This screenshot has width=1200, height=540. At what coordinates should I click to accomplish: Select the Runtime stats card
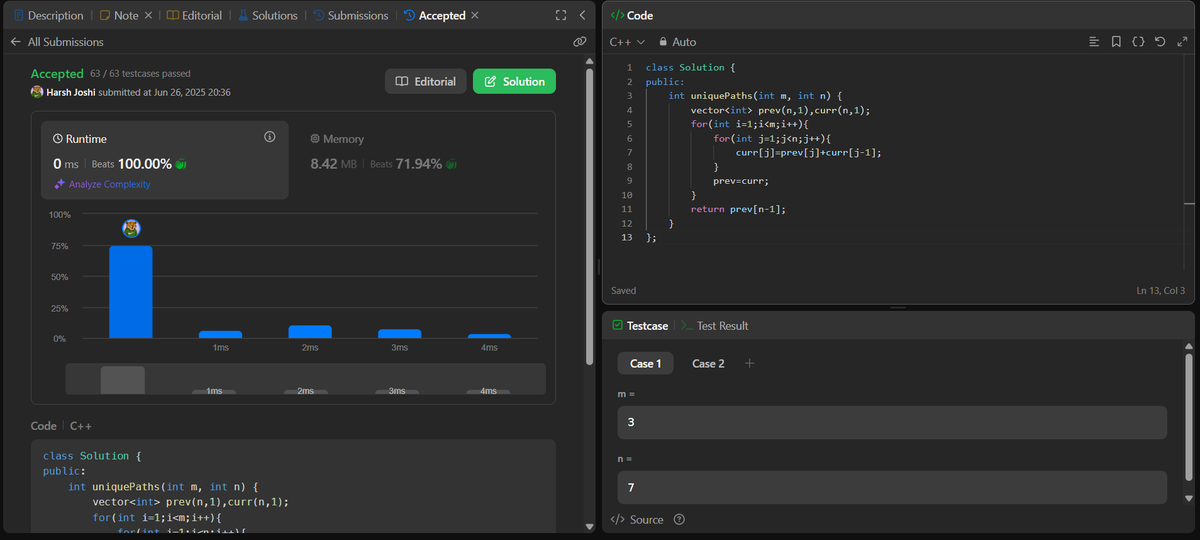(x=165, y=160)
